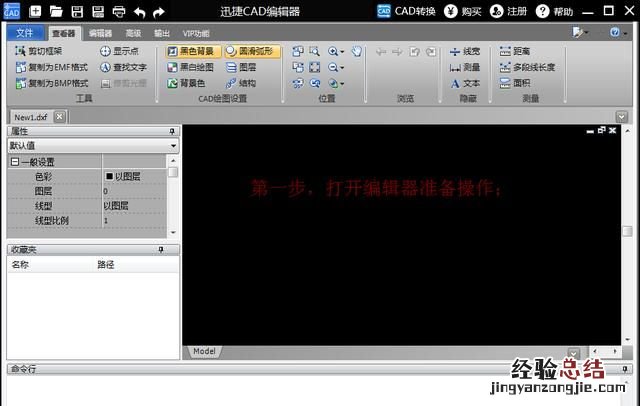640x406 pixels.
Task: Click the 帮助 question mark icon
Action: 554,11
